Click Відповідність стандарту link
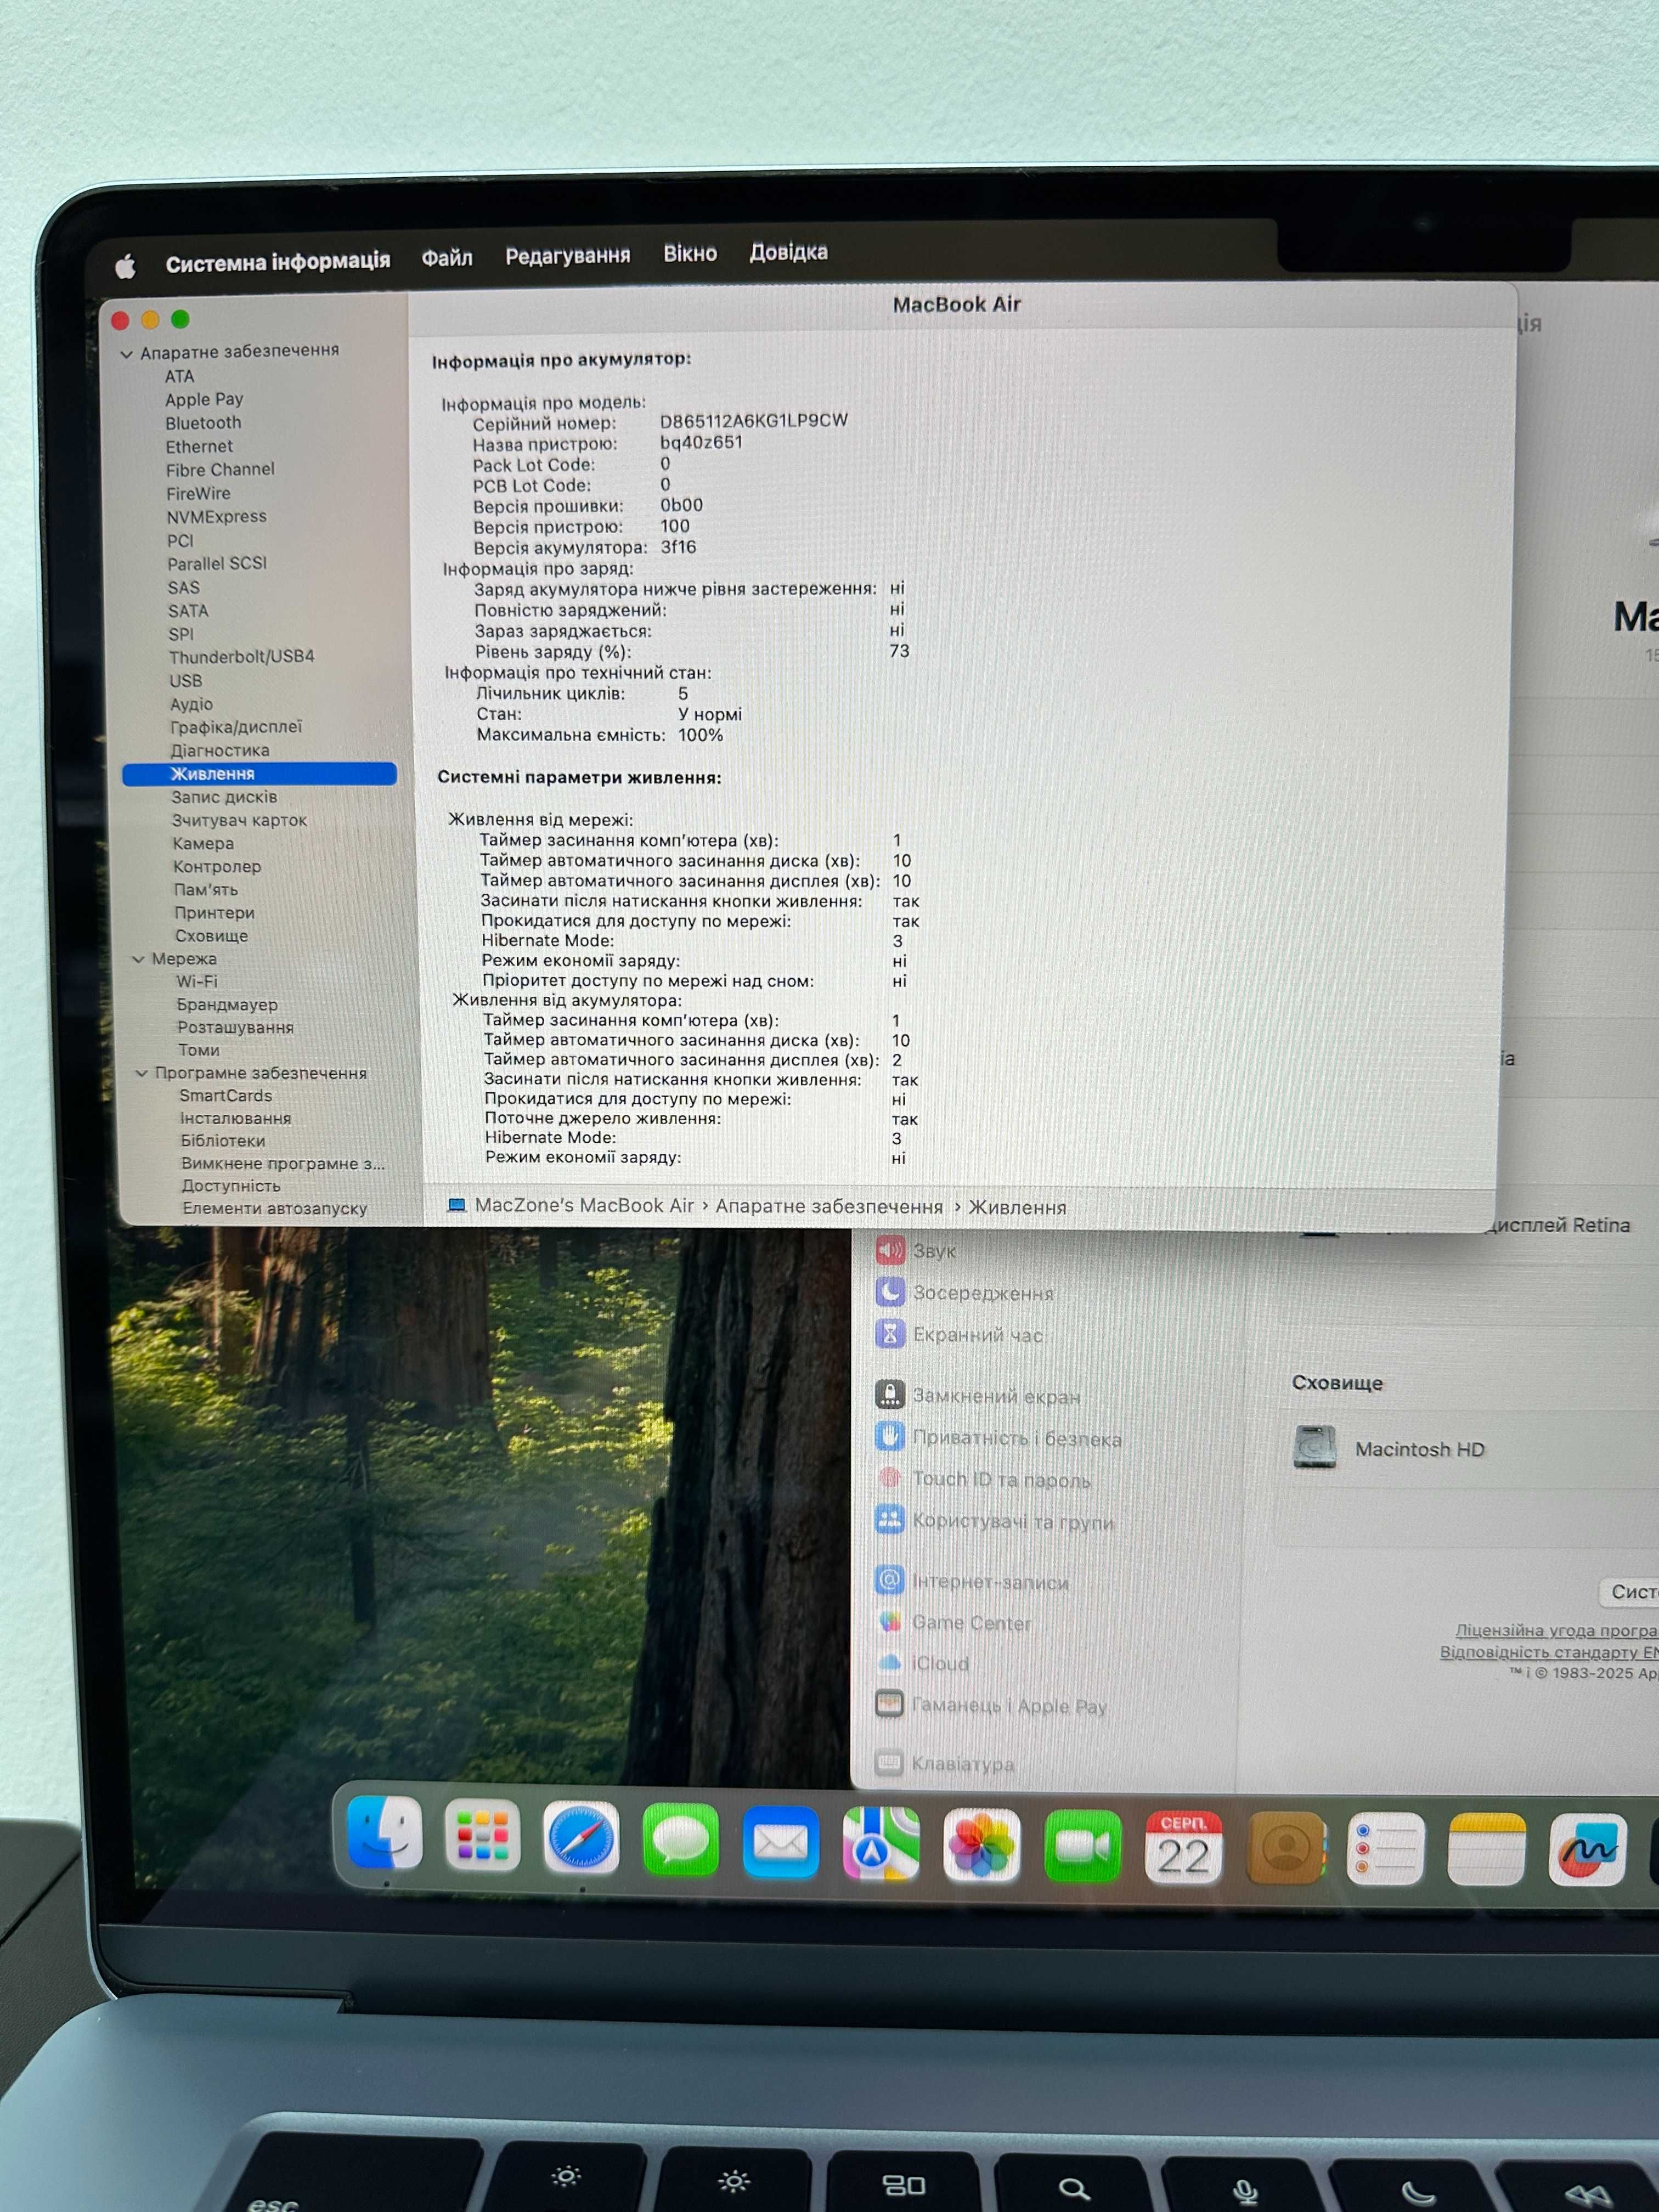Image resolution: width=1659 pixels, height=2212 pixels. (1549, 1652)
